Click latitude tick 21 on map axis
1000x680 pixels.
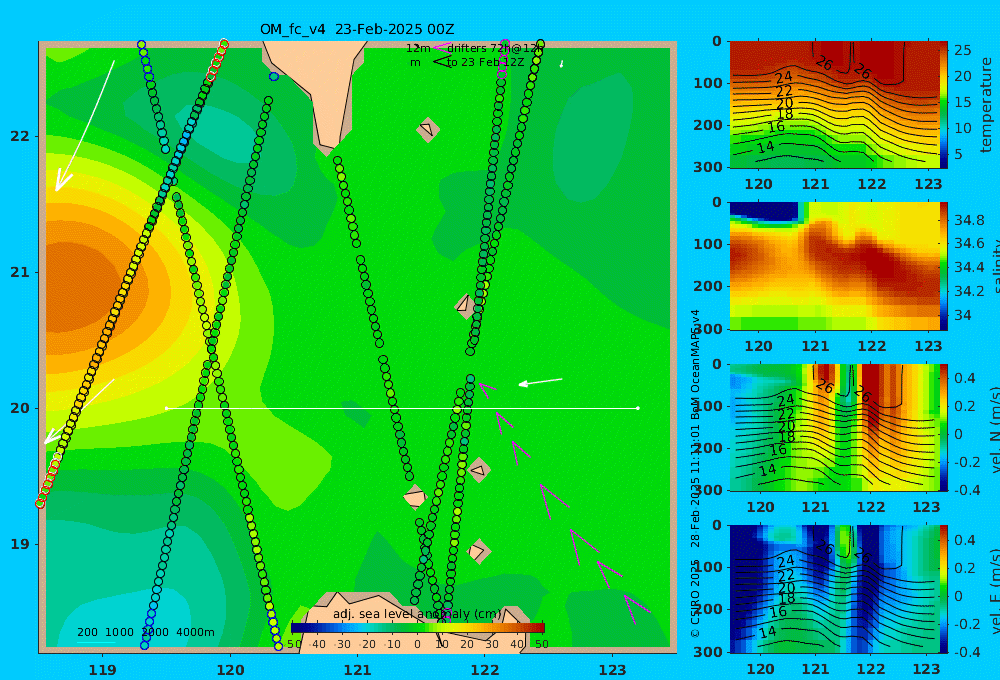20,272
